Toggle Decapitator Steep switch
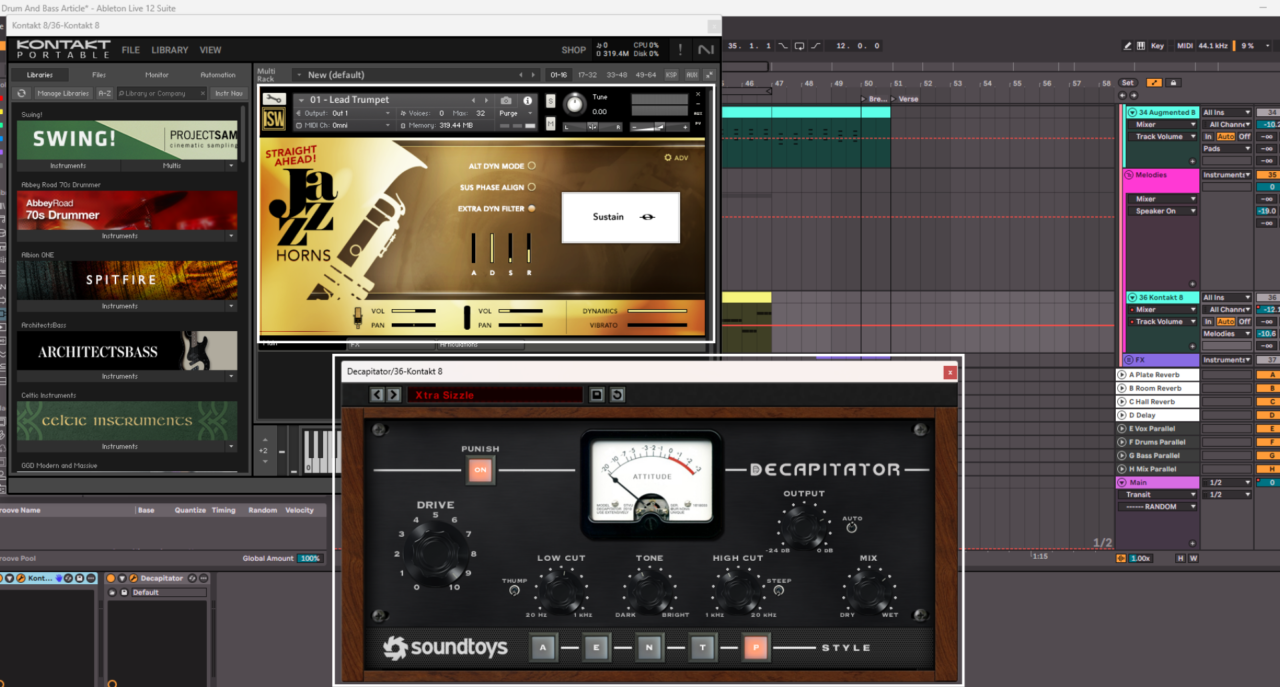1280x687 pixels. (777, 590)
